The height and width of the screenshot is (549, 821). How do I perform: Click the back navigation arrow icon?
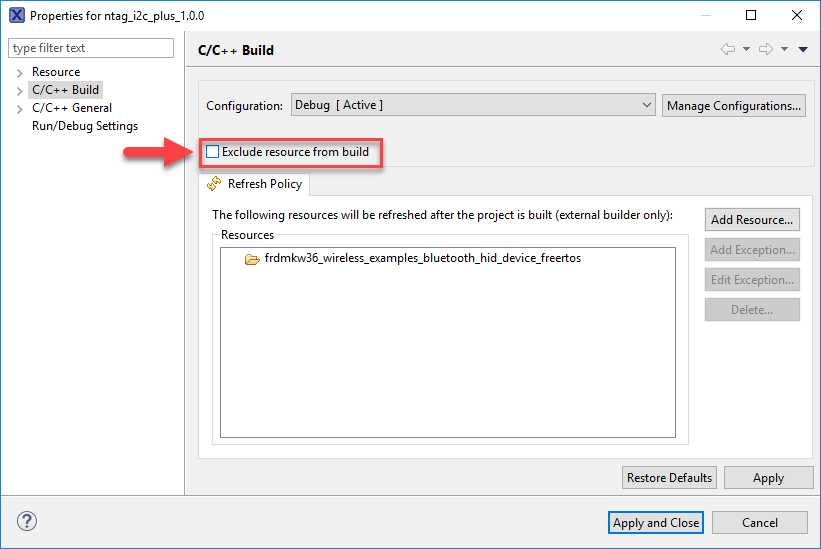point(727,49)
